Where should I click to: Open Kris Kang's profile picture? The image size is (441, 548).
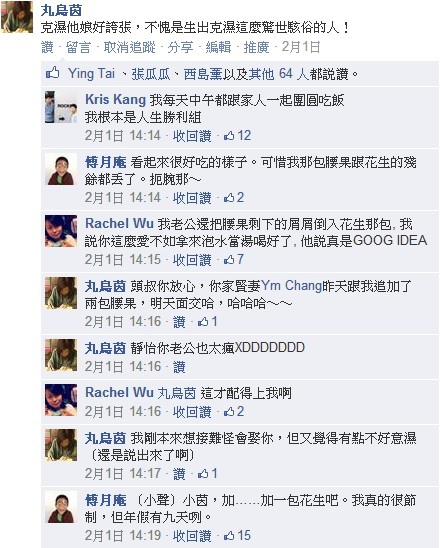click(x=61, y=107)
